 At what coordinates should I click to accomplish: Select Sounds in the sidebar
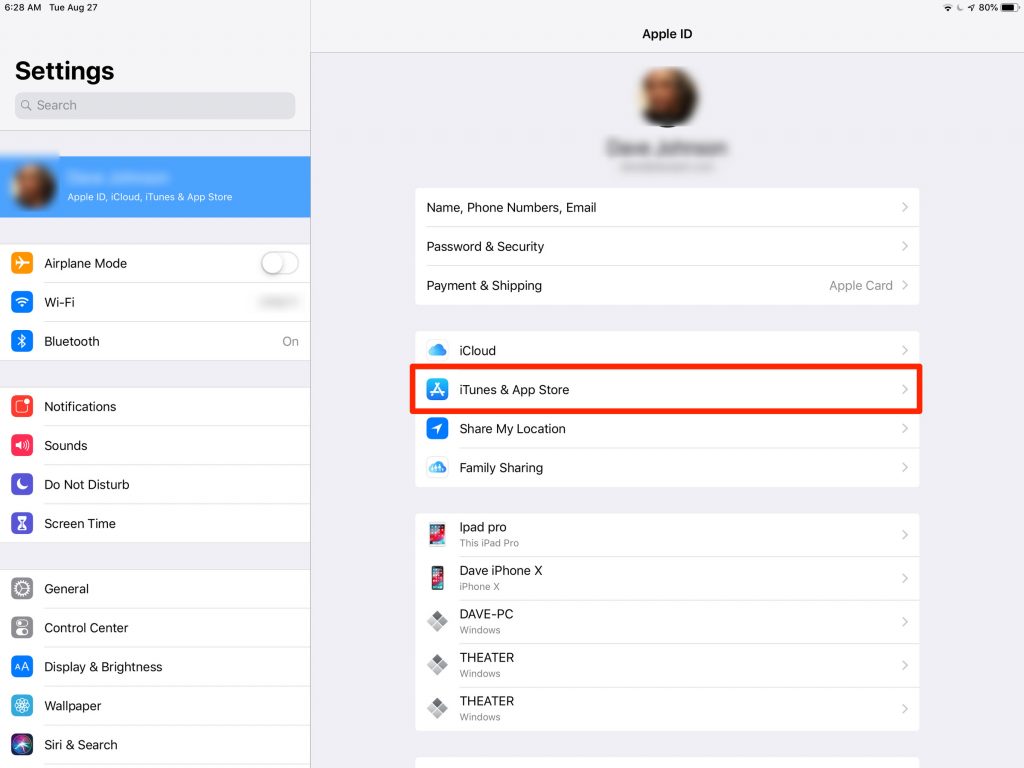155,445
